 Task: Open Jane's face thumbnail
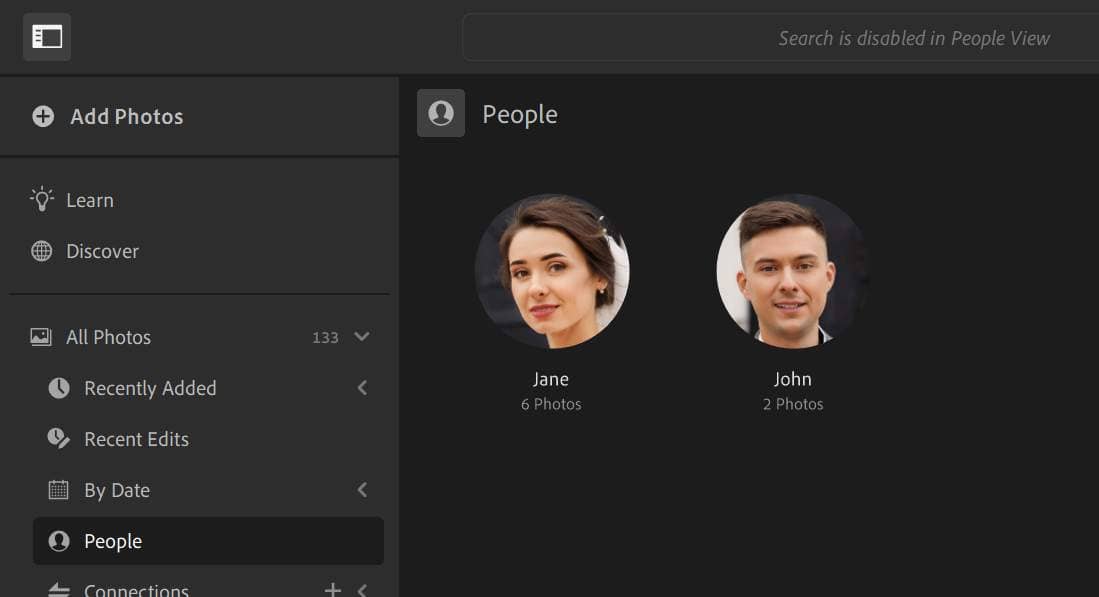pos(552,271)
